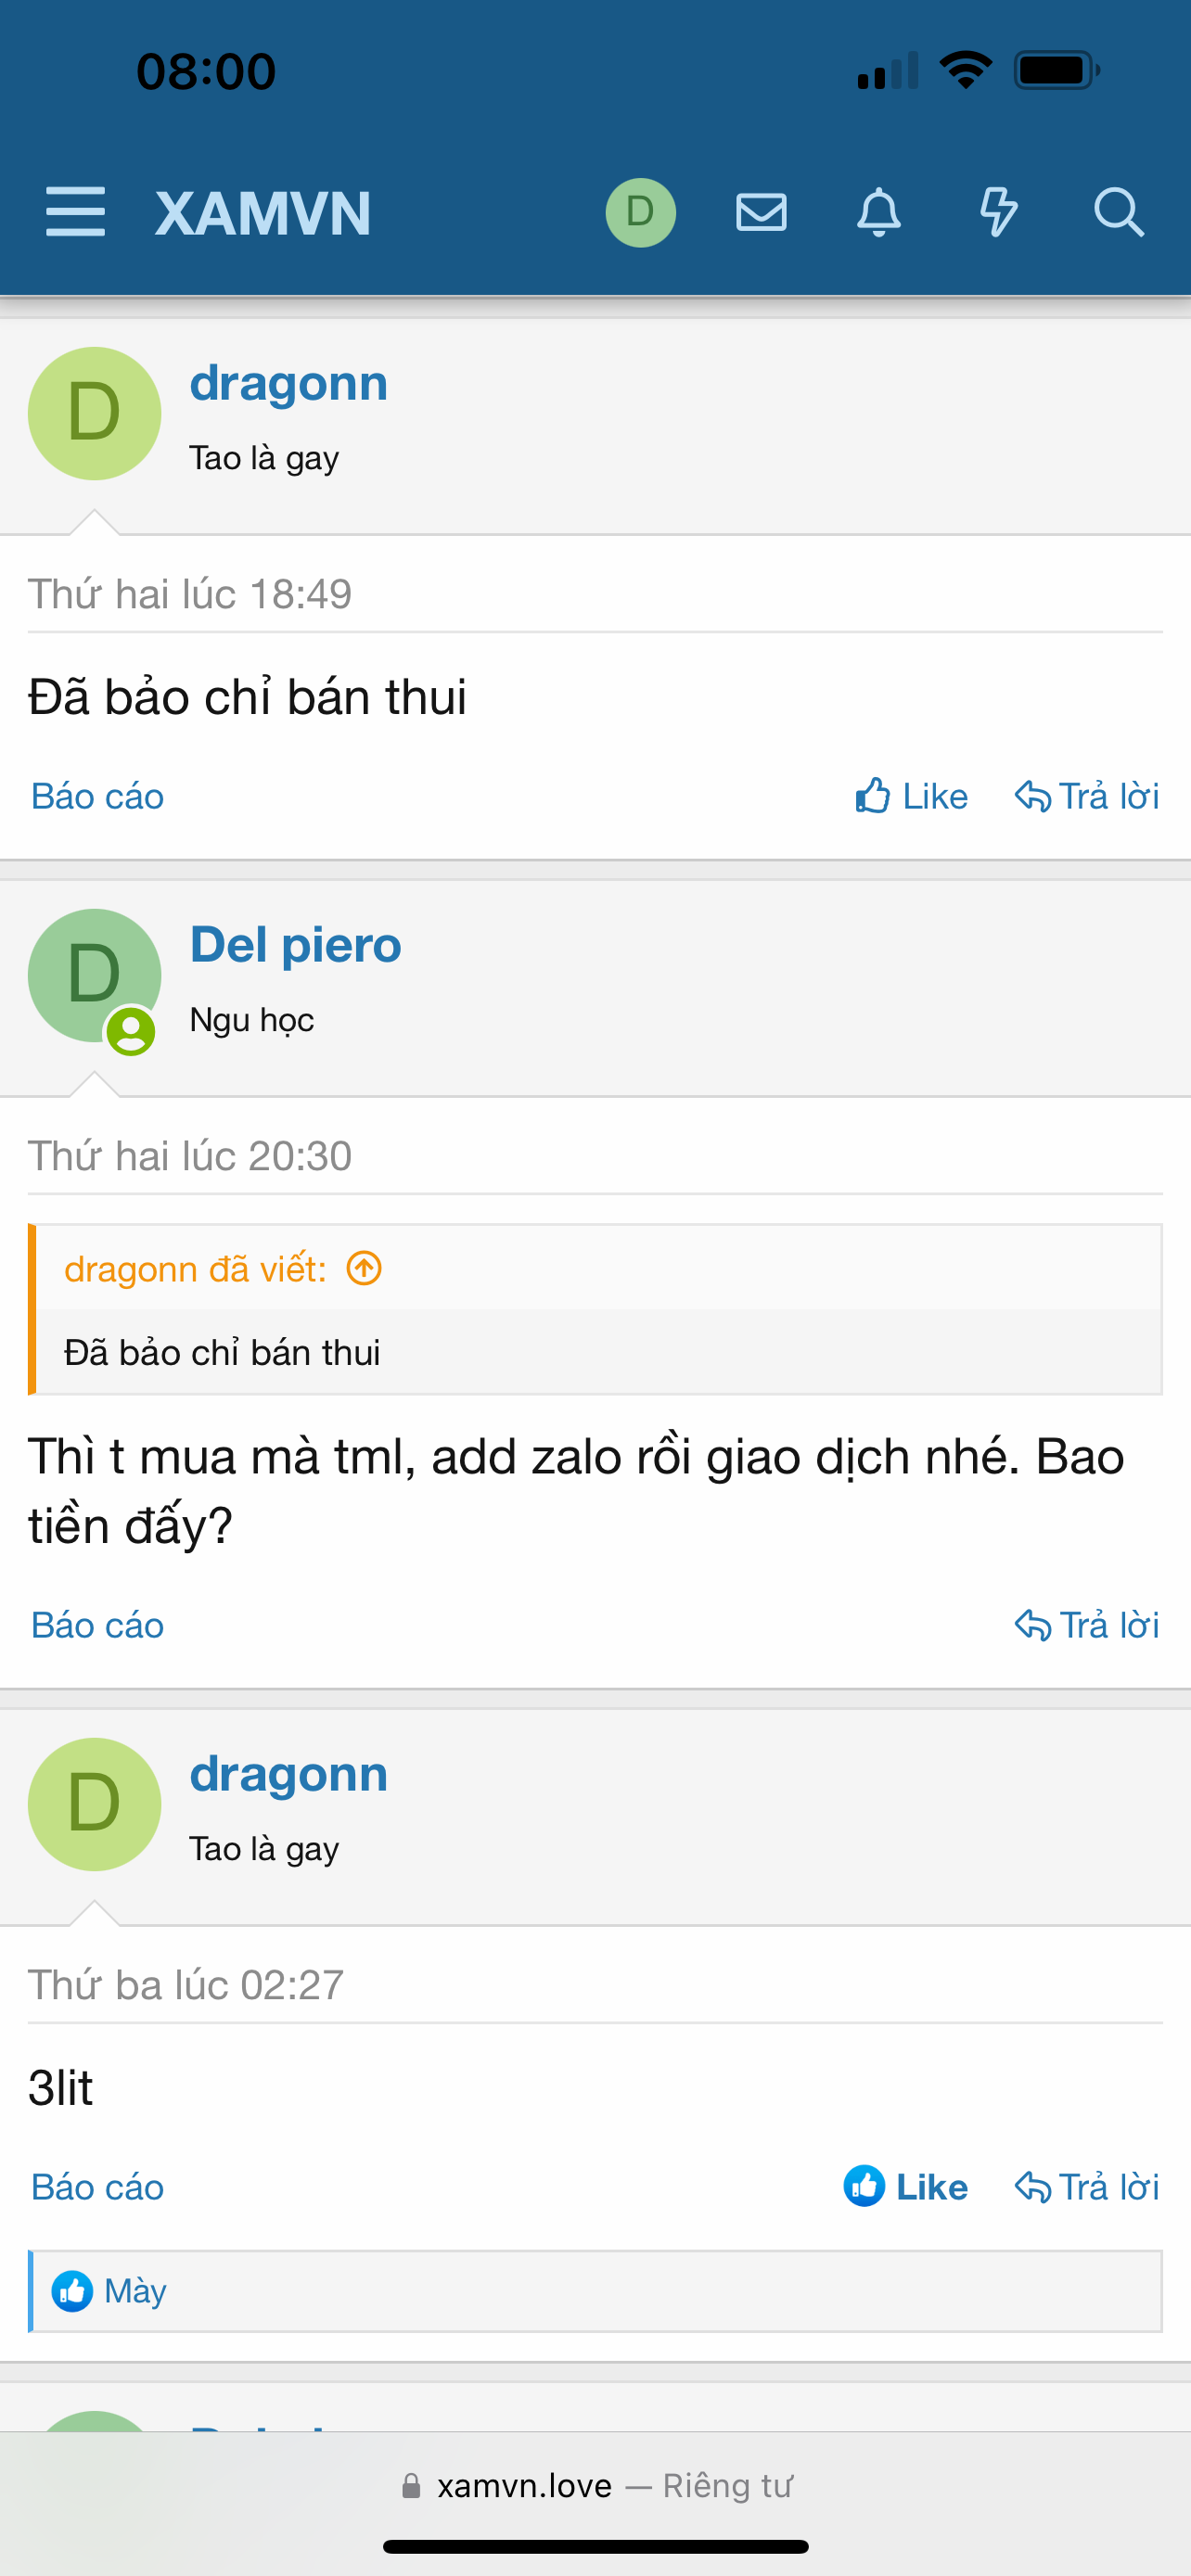
Task: Open the inbox envelope icon
Action: 761,212
